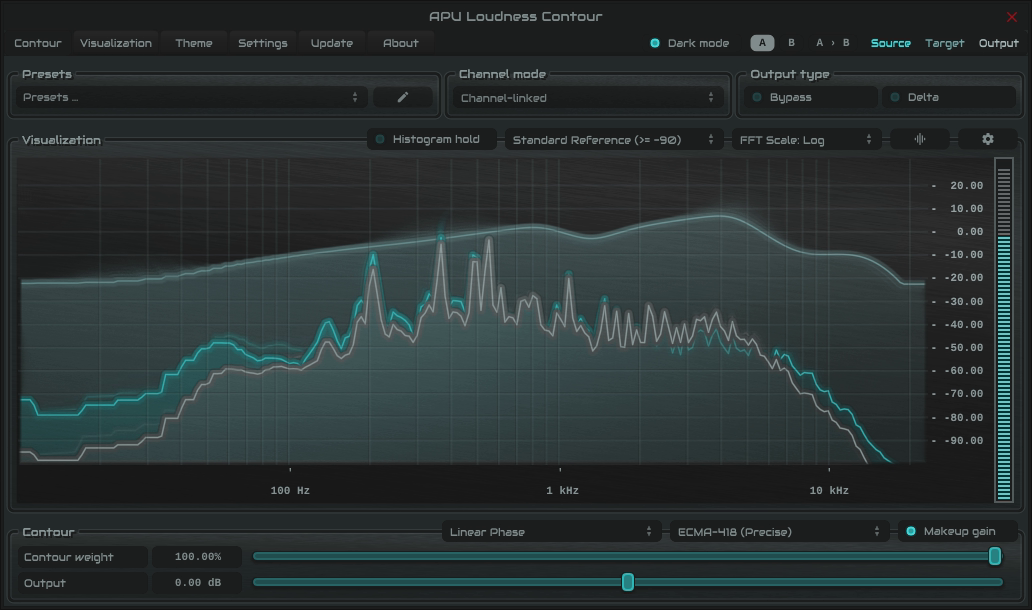Click the Contour weight 100.00% value field
The image size is (1032, 610).
click(x=197, y=557)
